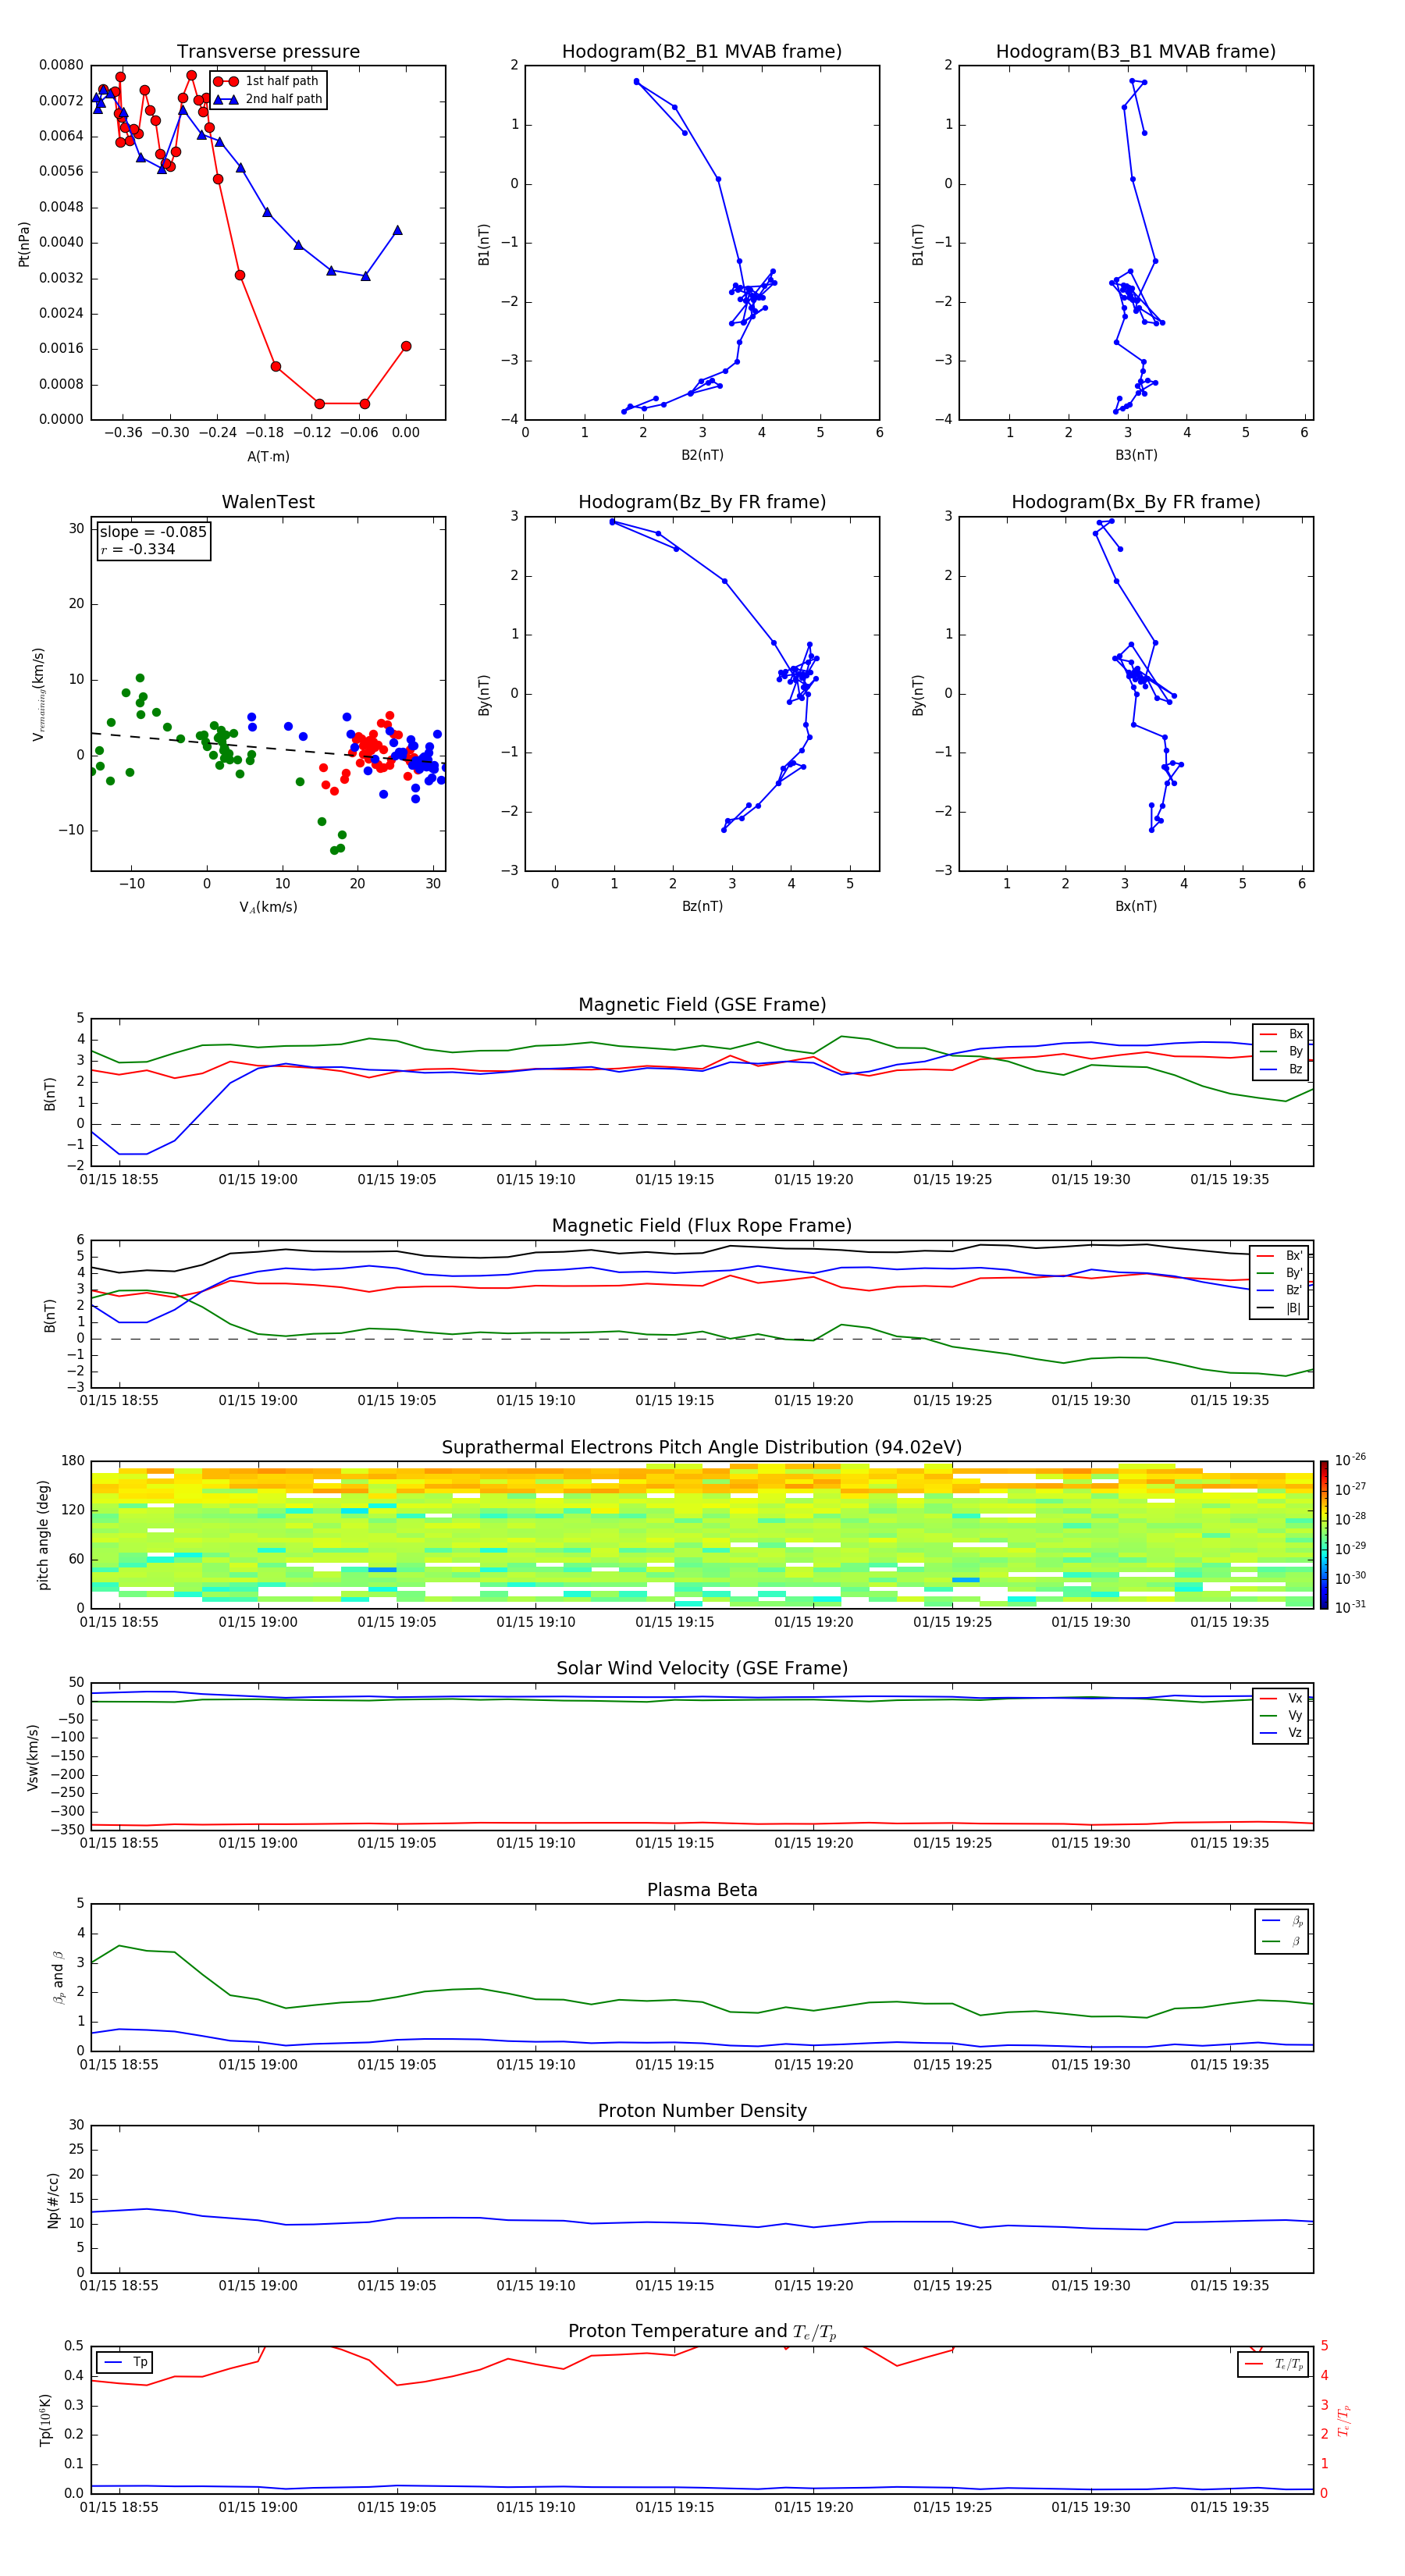The image size is (1405, 2576).
Task: Select the '|B|' legend entry
Action: 1280,1308
